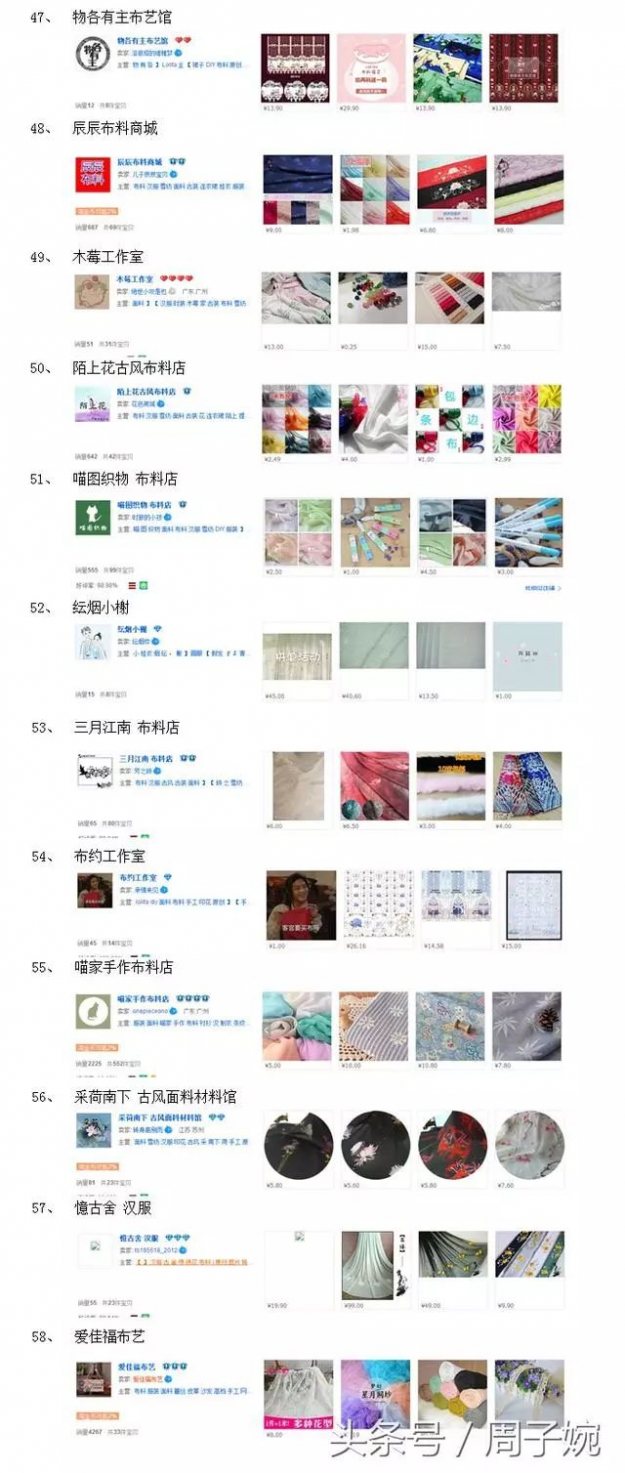Open the 陌上花古风布料店 blue shop link
625x1473 pixels.
pos(146,392)
